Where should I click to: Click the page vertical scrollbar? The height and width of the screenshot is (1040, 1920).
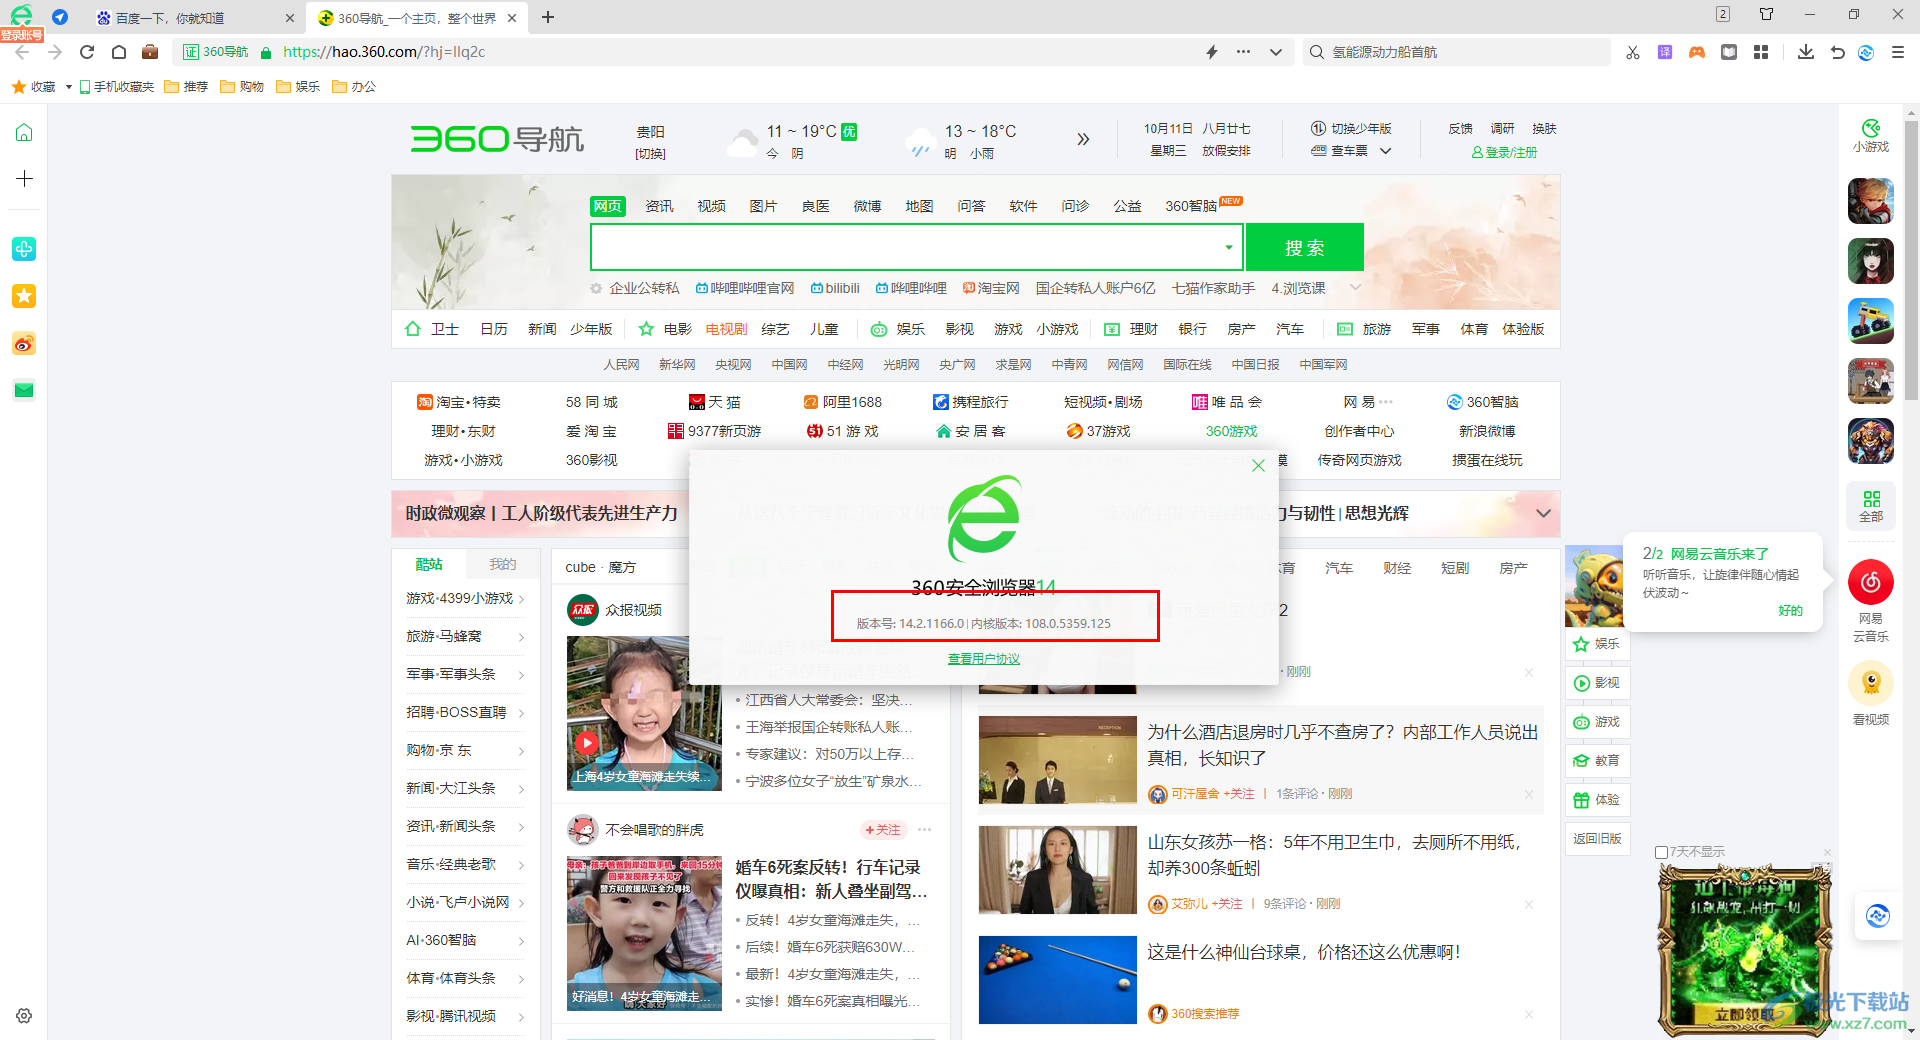[1911, 260]
